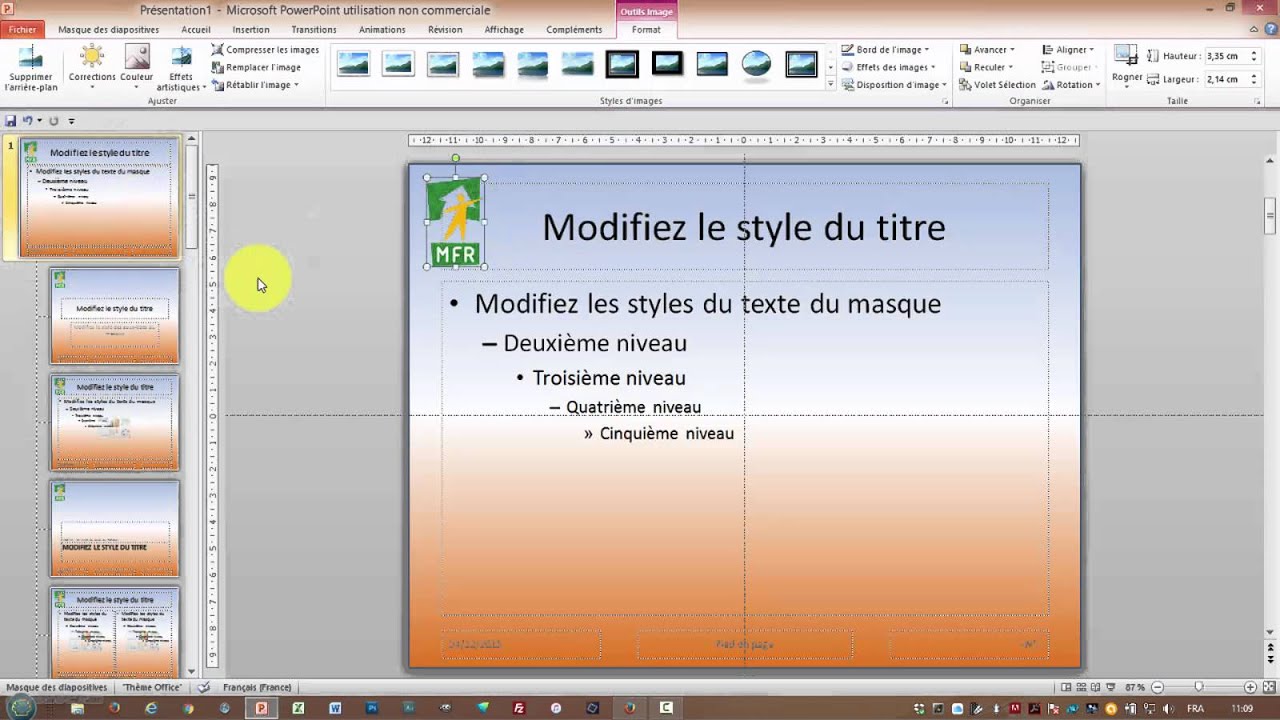Open the Couleur image tool
1280x720 pixels.
[137, 67]
